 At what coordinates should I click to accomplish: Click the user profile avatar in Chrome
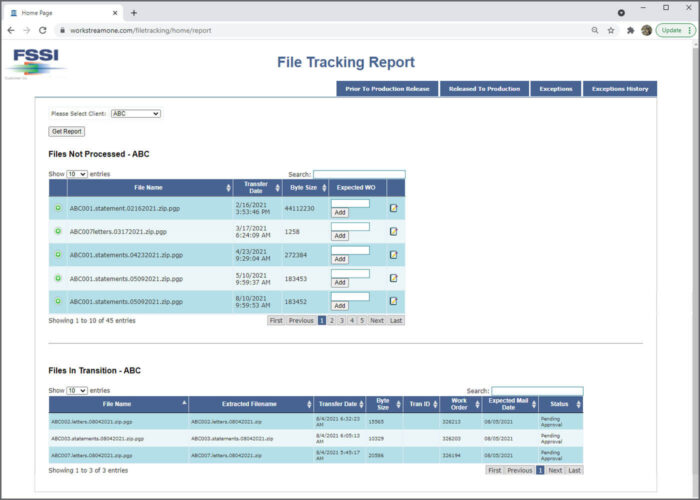point(646,30)
